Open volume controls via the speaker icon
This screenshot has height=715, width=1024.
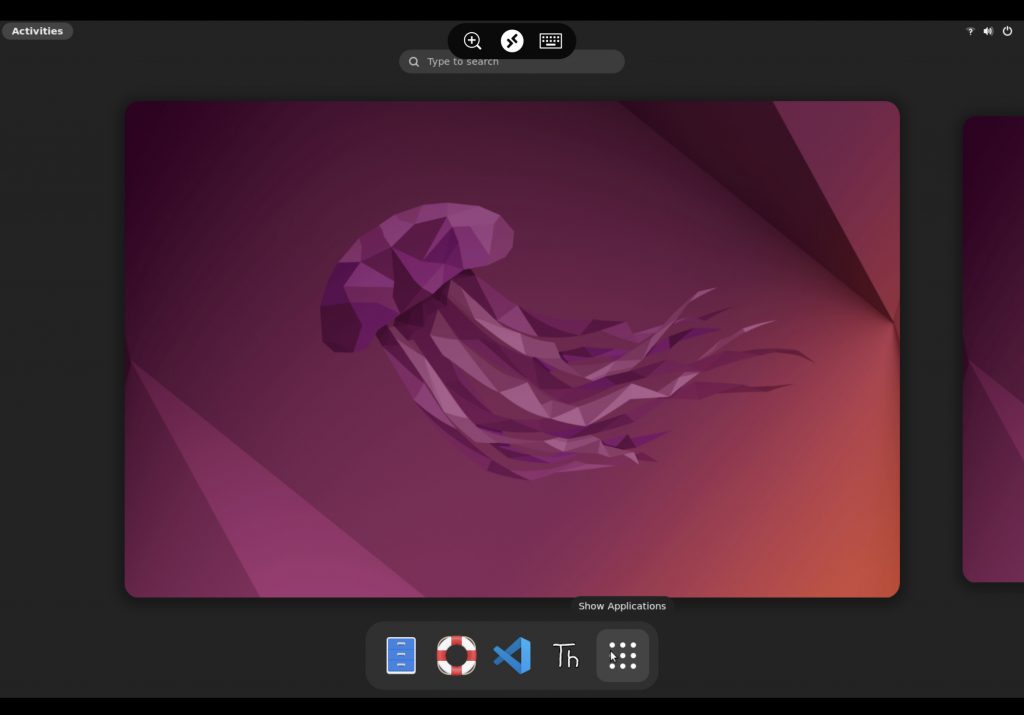pos(988,31)
